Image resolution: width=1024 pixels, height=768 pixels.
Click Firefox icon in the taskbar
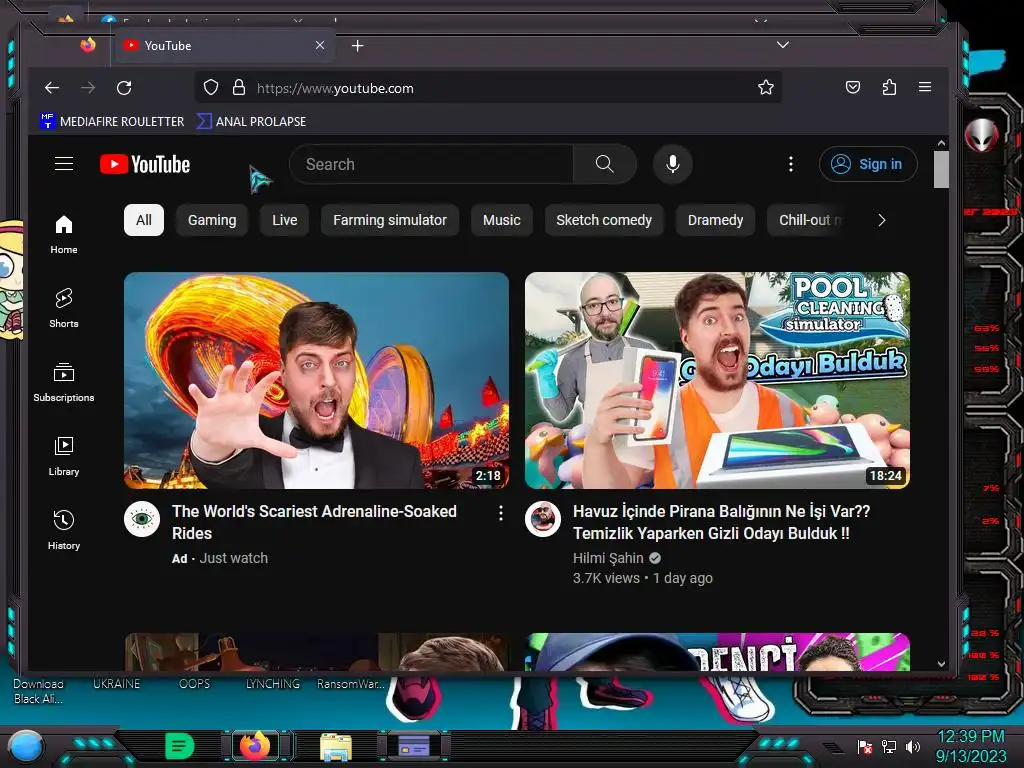point(255,745)
